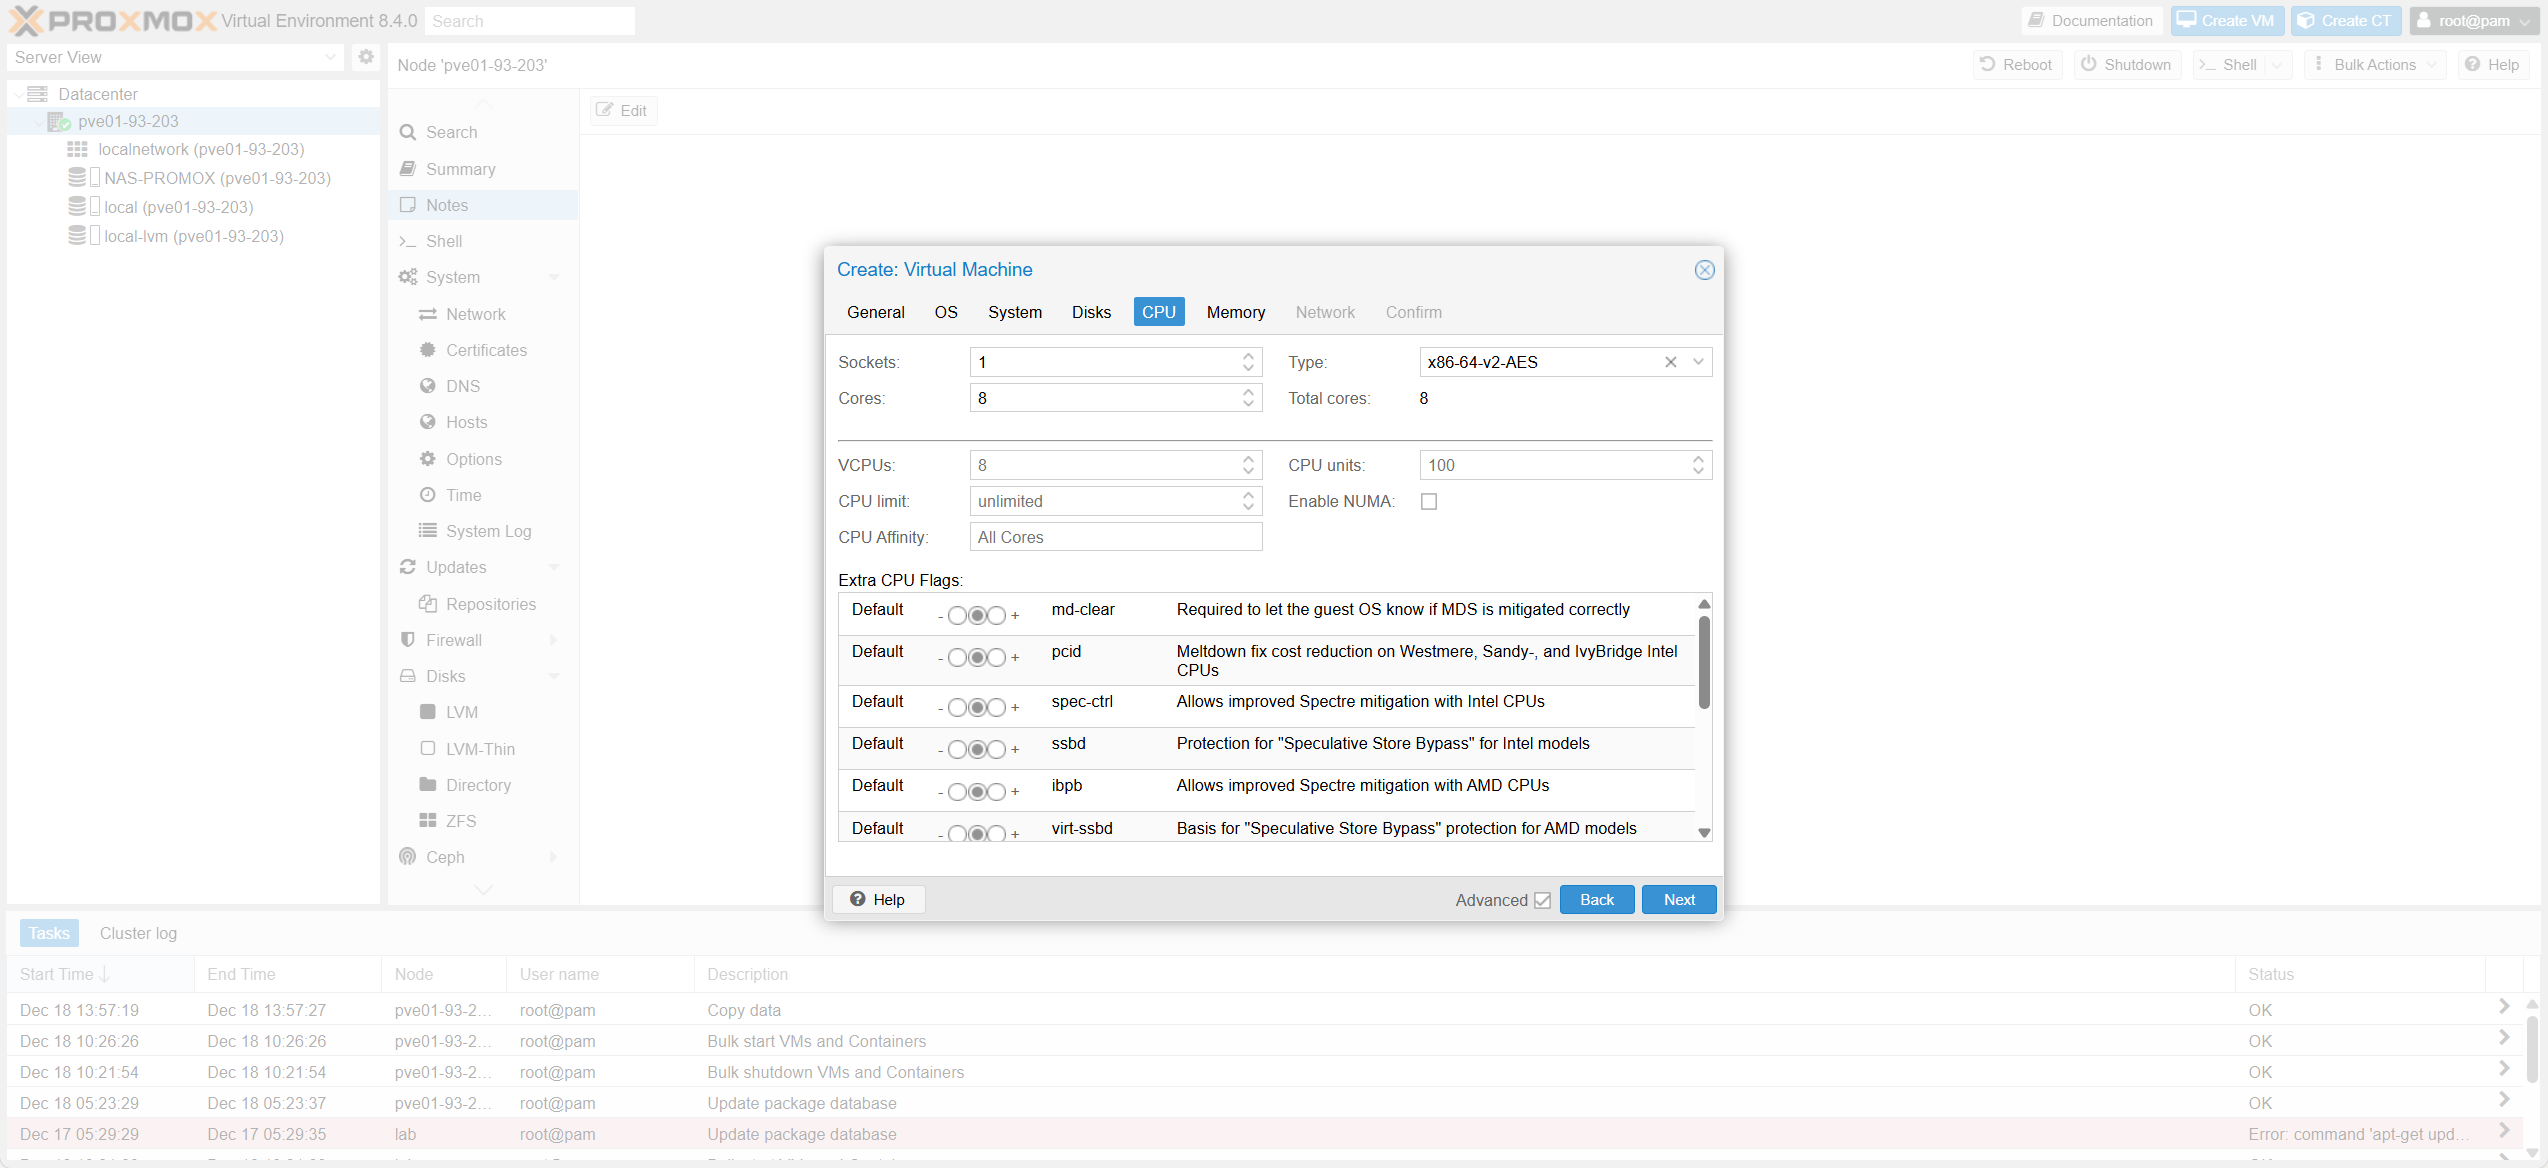Click the Back button
This screenshot has height=1168, width=2548.
coord(1596,899)
